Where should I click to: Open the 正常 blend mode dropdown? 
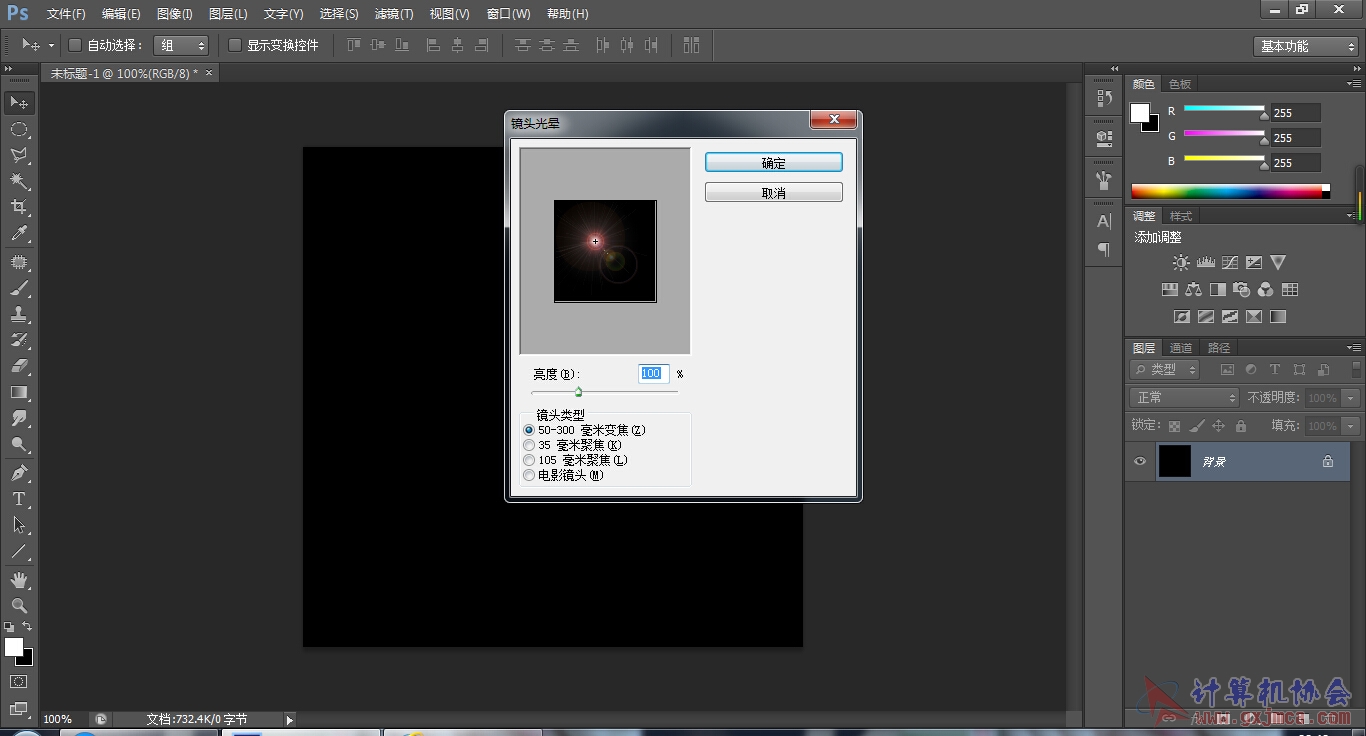[1184, 398]
